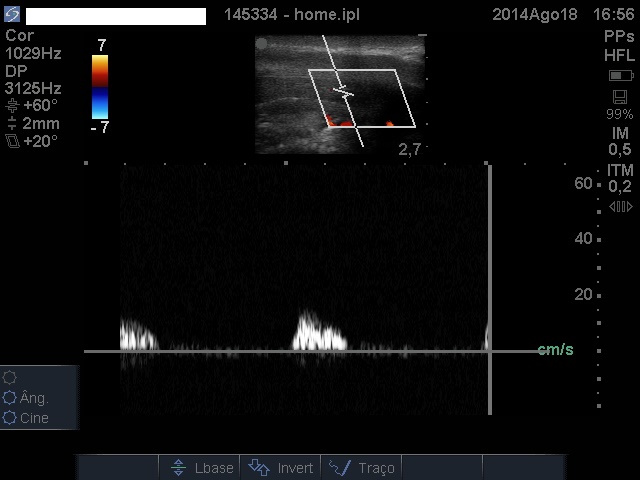Click the steering angle icon beside +20°

coord(11,142)
